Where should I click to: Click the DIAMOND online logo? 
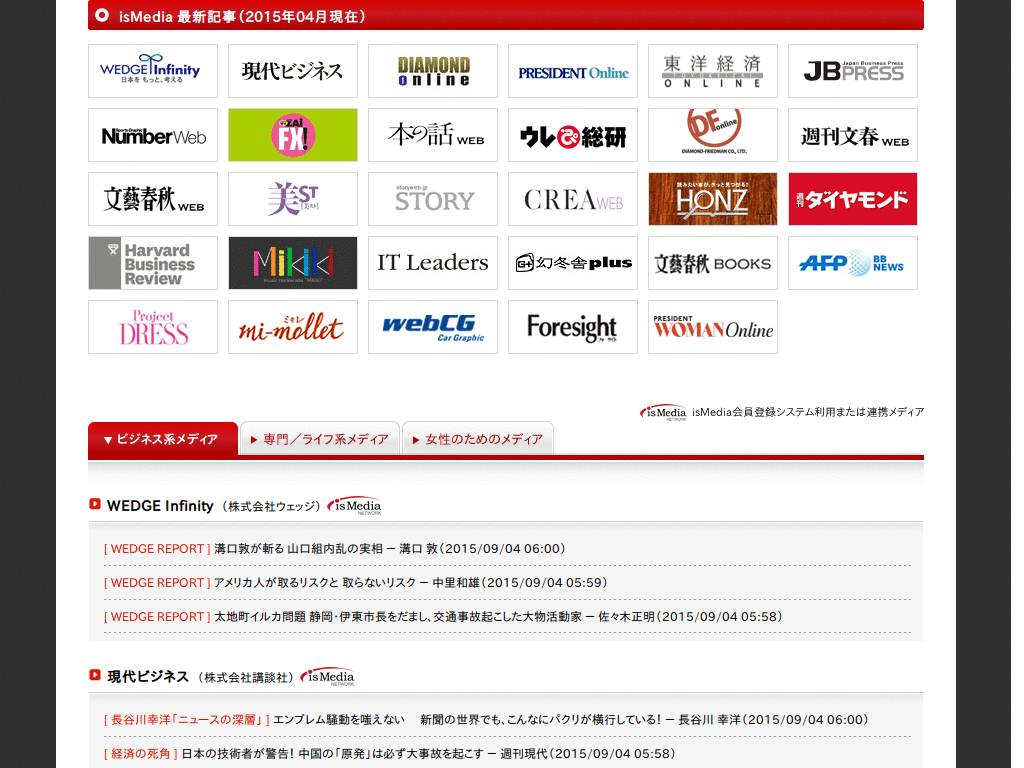click(433, 71)
